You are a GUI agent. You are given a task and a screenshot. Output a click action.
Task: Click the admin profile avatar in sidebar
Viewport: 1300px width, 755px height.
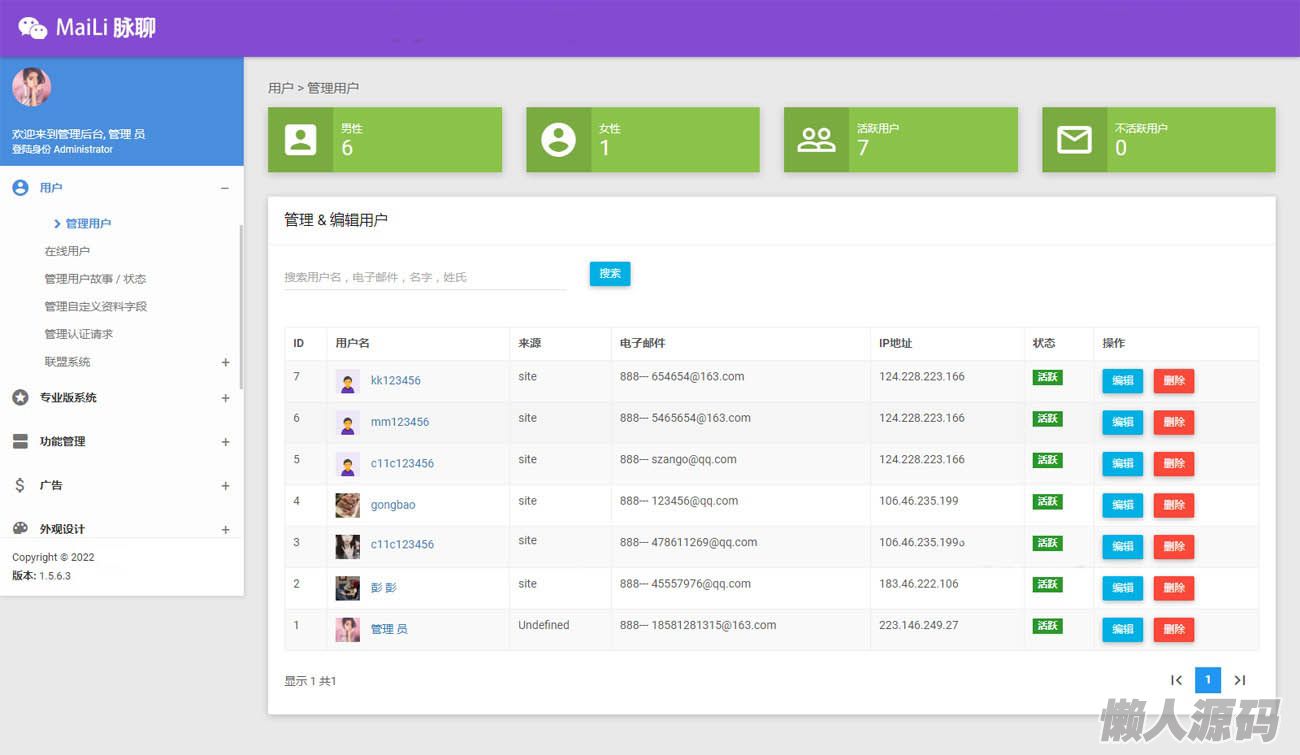pyautogui.click(x=32, y=88)
